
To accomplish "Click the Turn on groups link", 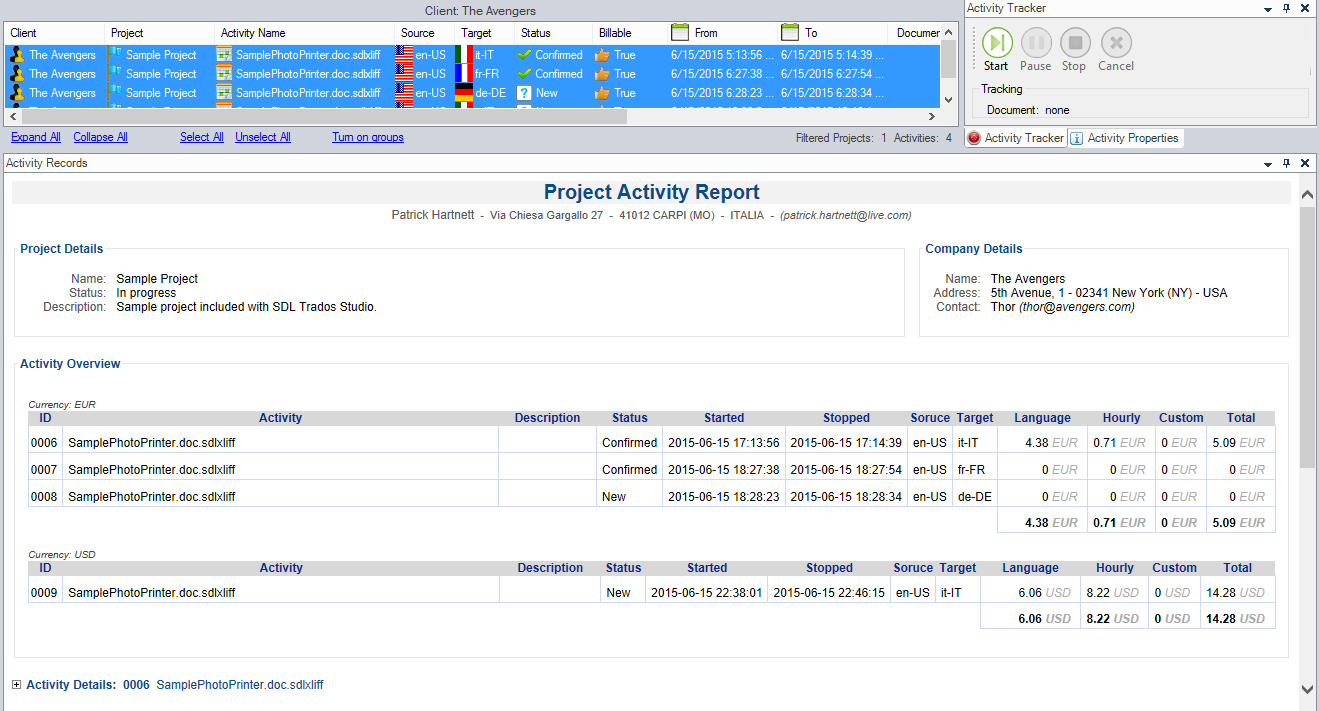I will [x=368, y=137].
